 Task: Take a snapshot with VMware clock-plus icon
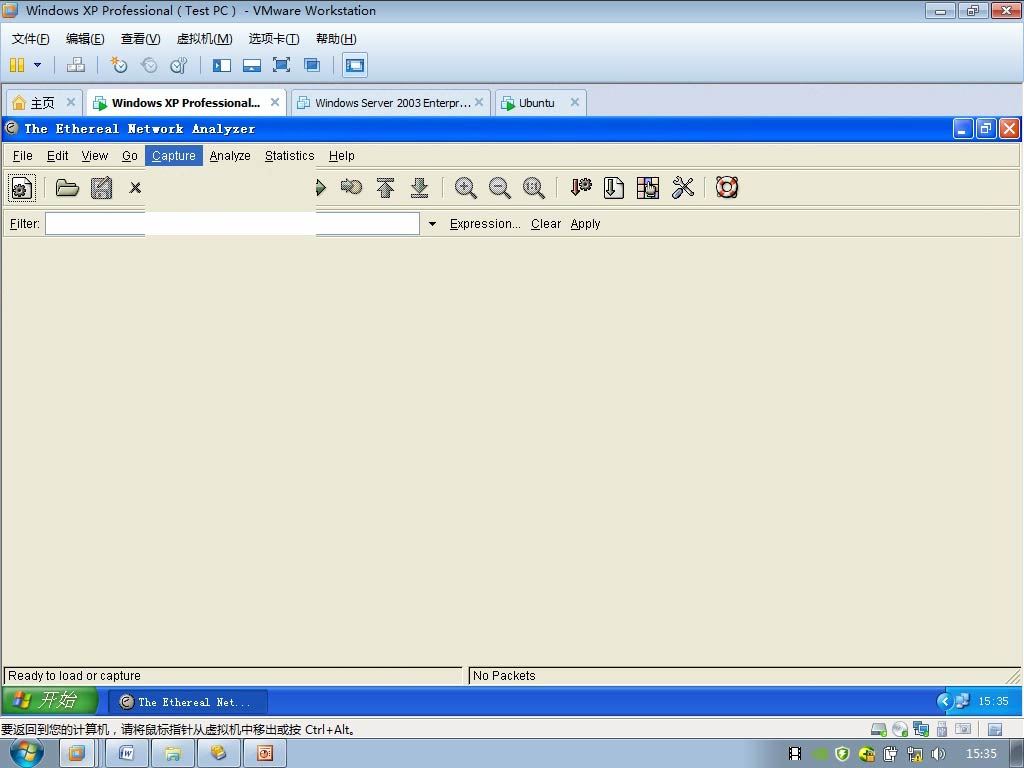pyautogui.click(x=118, y=65)
